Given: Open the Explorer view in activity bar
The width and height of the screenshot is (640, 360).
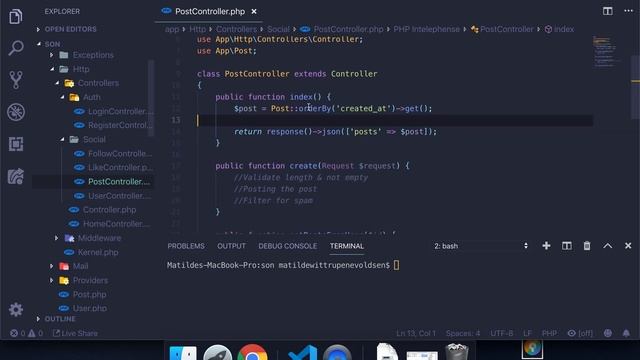Looking at the screenshot, I should (16, 16).
